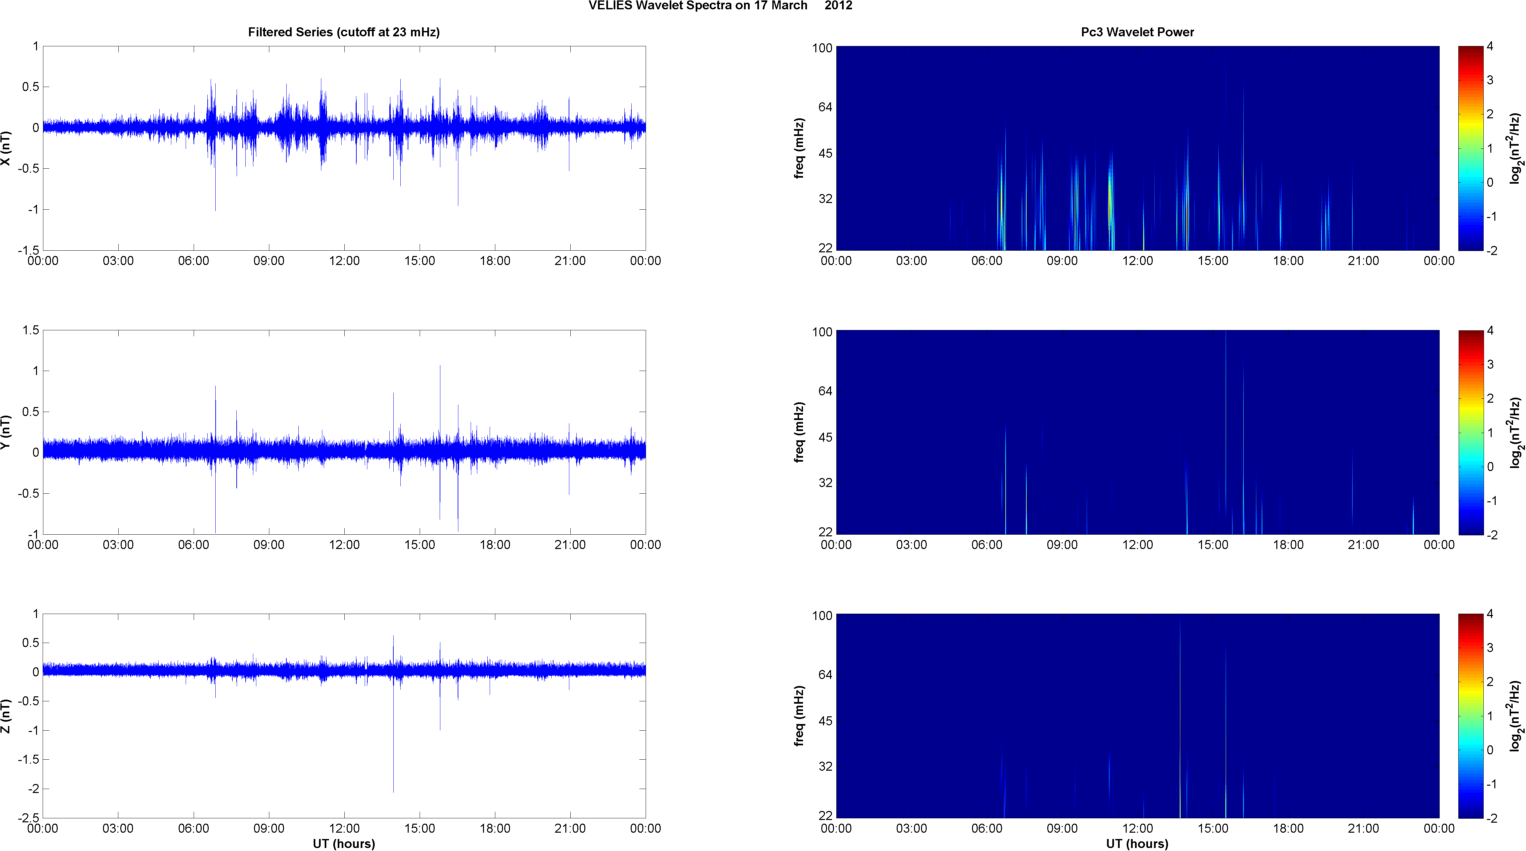Select the X component filtered series plot

tap(344, 148)
